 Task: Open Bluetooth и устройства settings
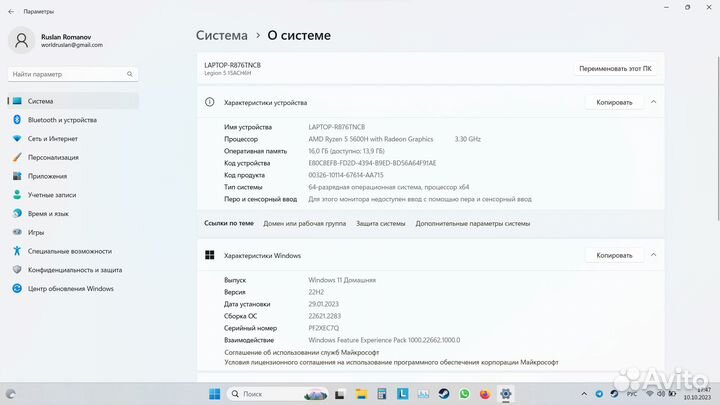[73, 120]
